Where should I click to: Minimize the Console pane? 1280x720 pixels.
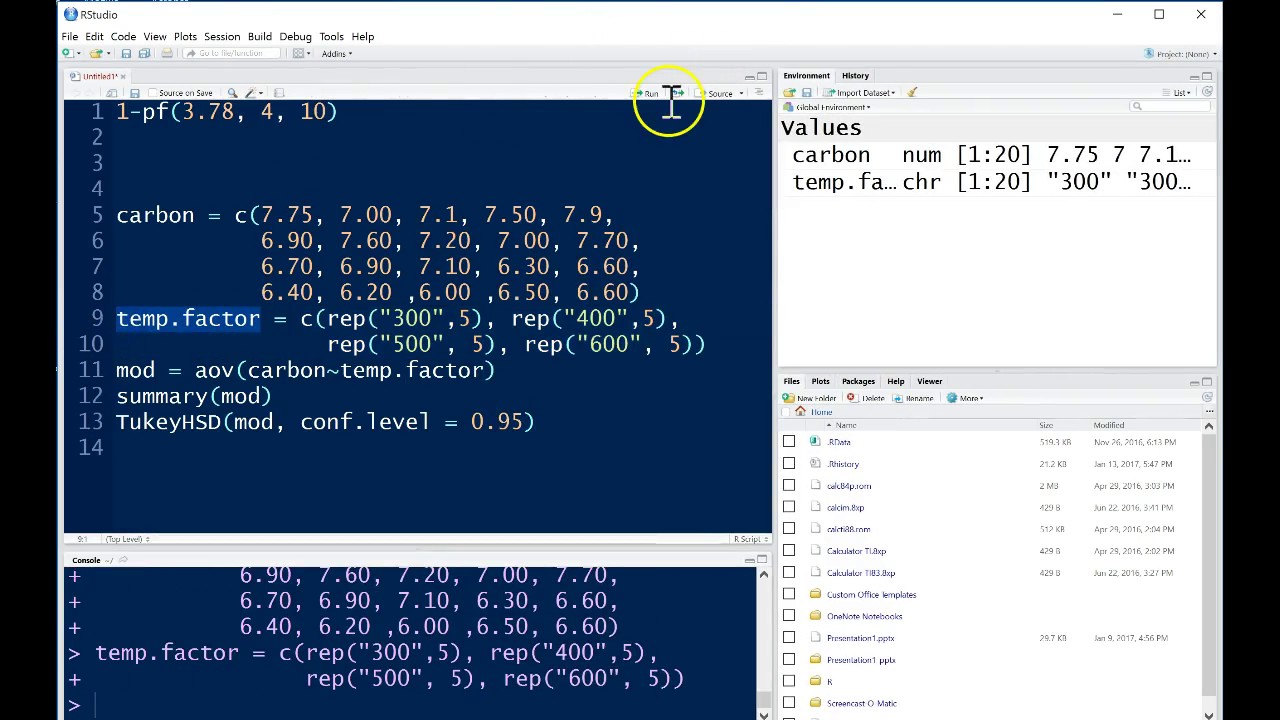pos(749,560)
